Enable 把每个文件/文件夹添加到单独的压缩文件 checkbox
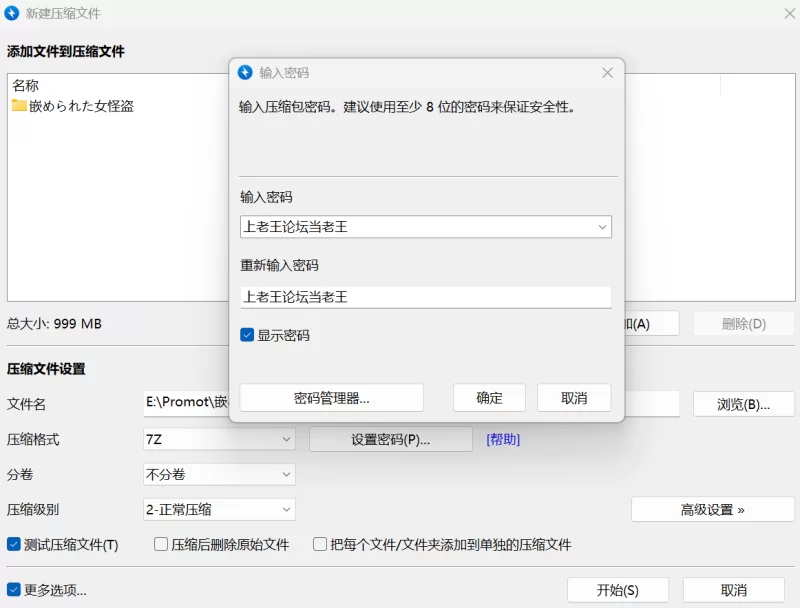The height and width of the screenshot is (608, 800). (x=320, y=544)
